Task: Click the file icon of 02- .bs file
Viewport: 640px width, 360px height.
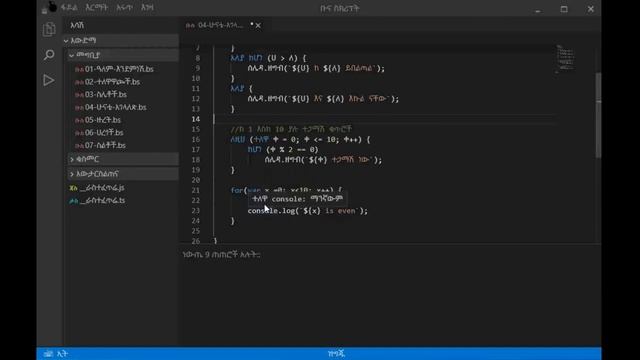Action: click(79, 82)
